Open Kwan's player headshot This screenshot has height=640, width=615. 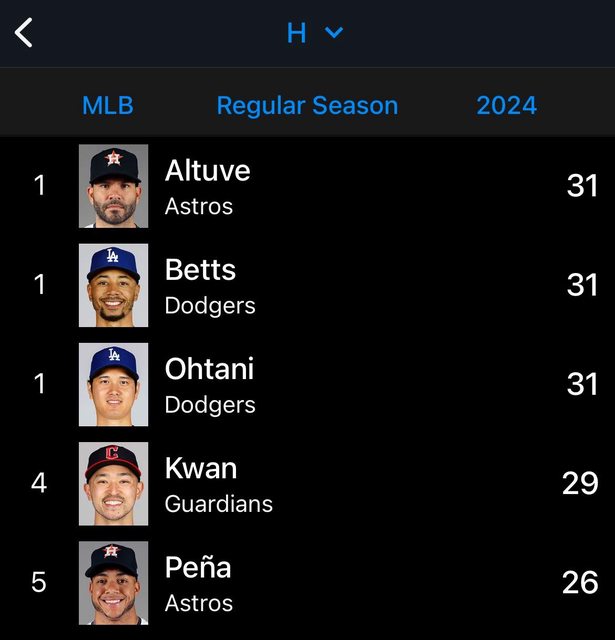click(x=113, y=483)
